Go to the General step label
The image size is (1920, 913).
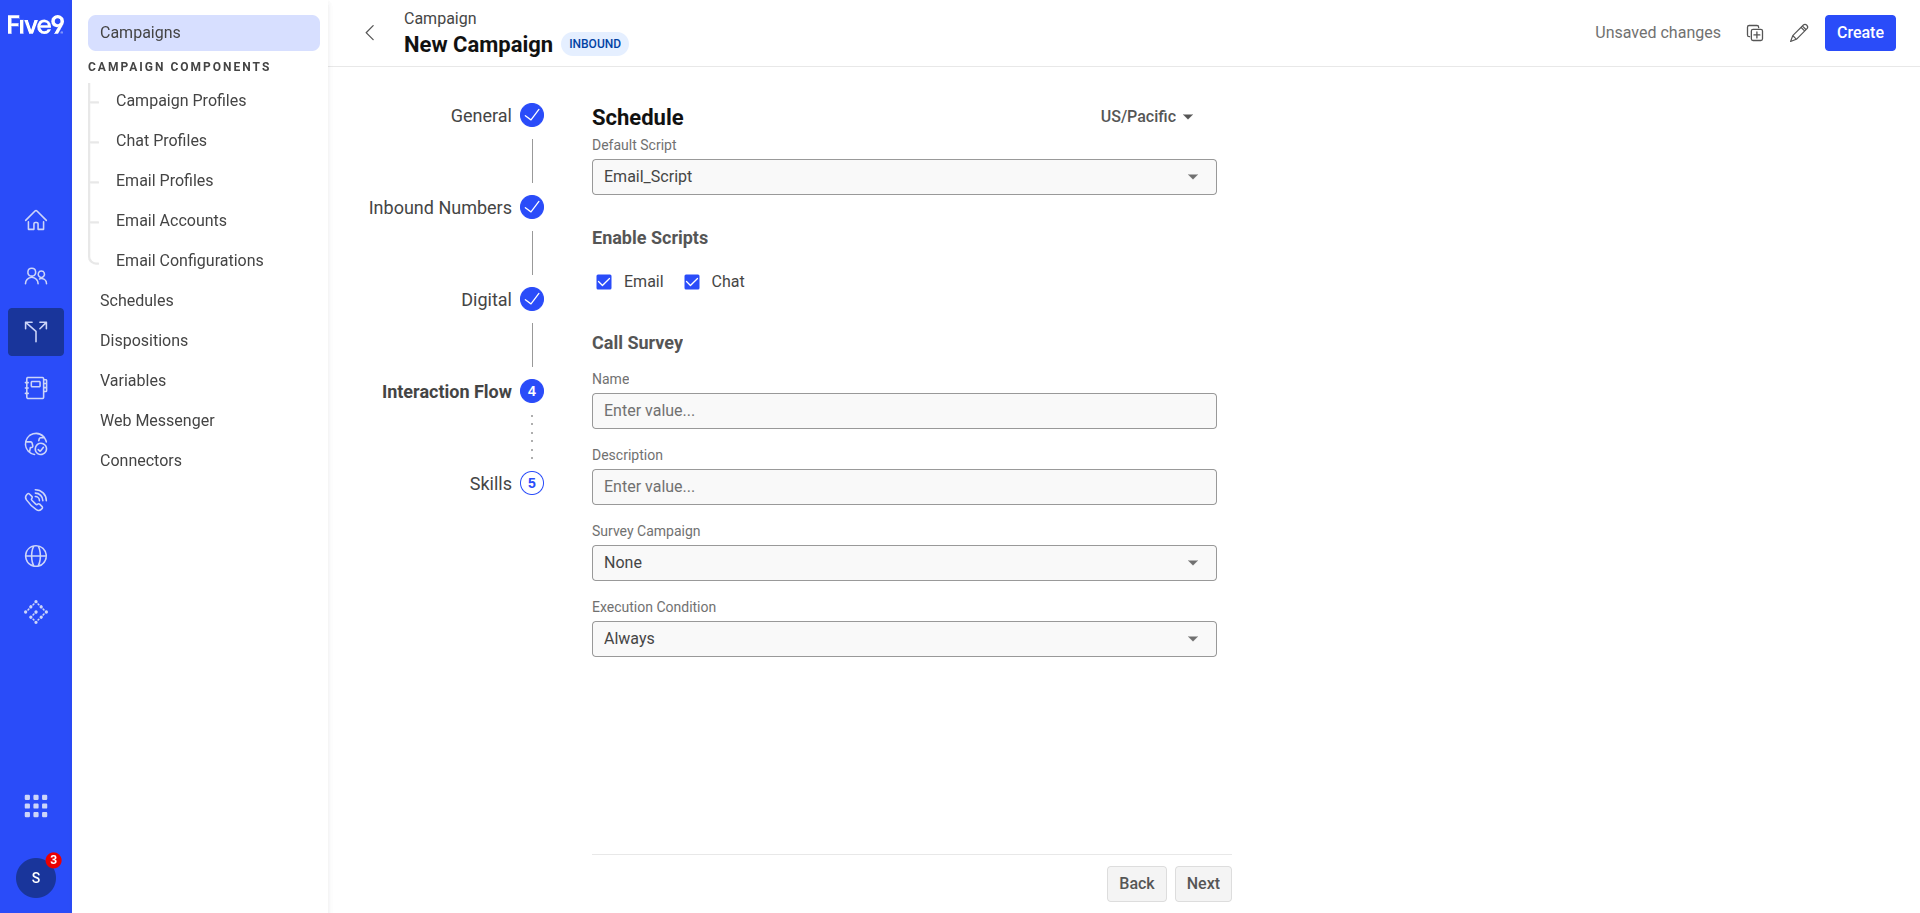[481, 116]
